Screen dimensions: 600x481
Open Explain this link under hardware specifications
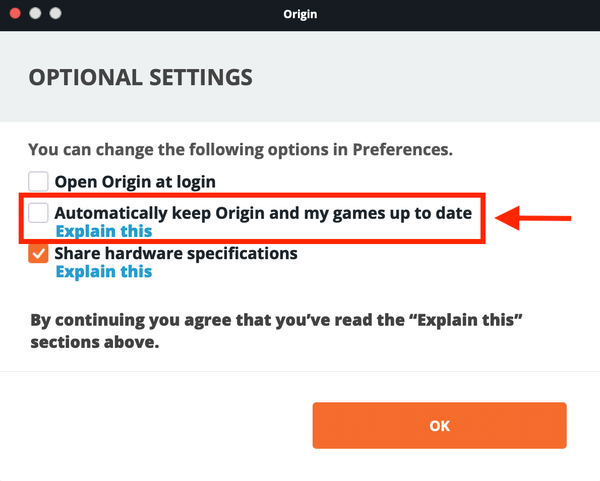104,272
